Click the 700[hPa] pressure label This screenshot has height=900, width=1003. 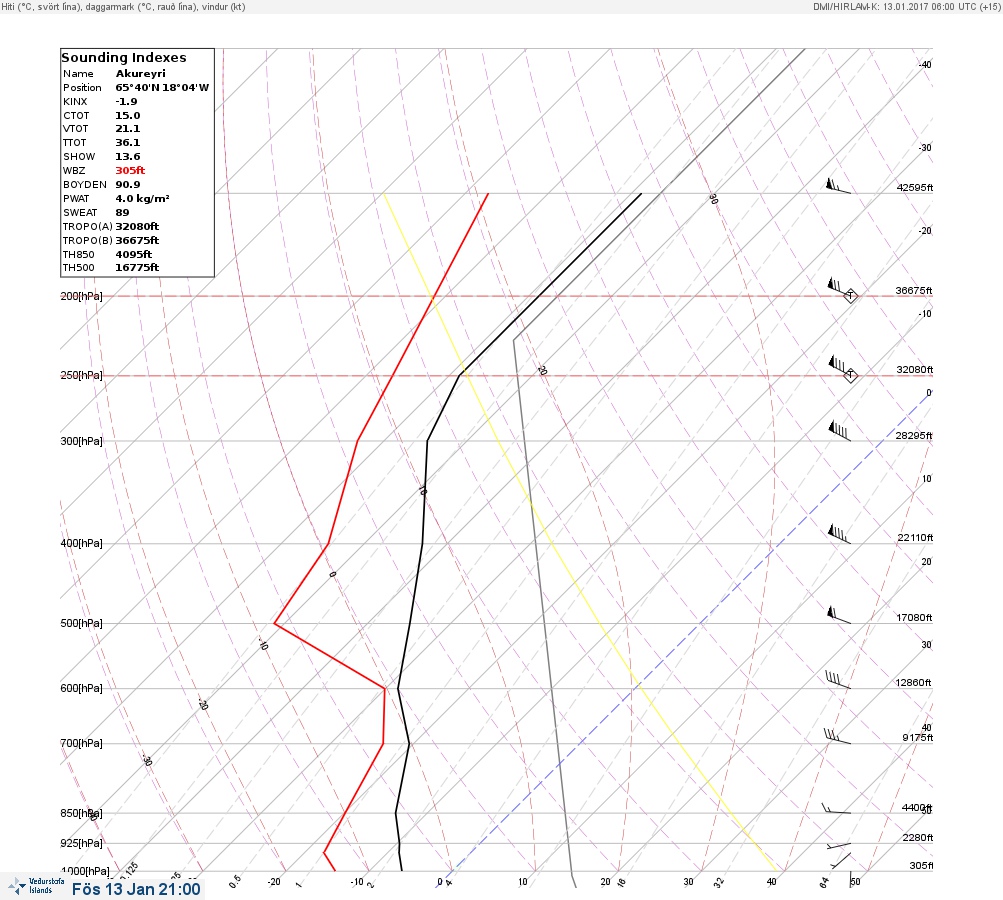tap(81, 743)
